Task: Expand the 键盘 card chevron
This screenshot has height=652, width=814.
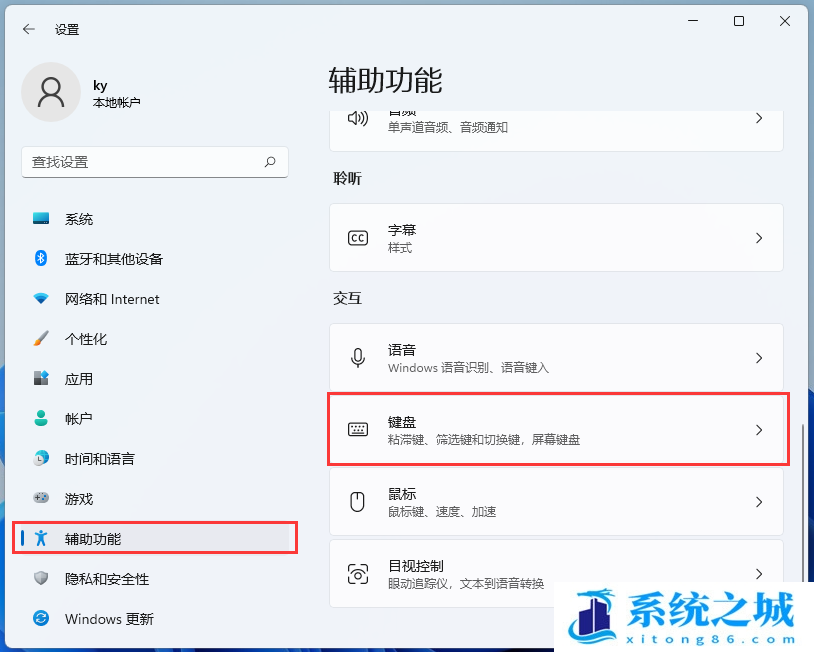Action: [759, 430]
